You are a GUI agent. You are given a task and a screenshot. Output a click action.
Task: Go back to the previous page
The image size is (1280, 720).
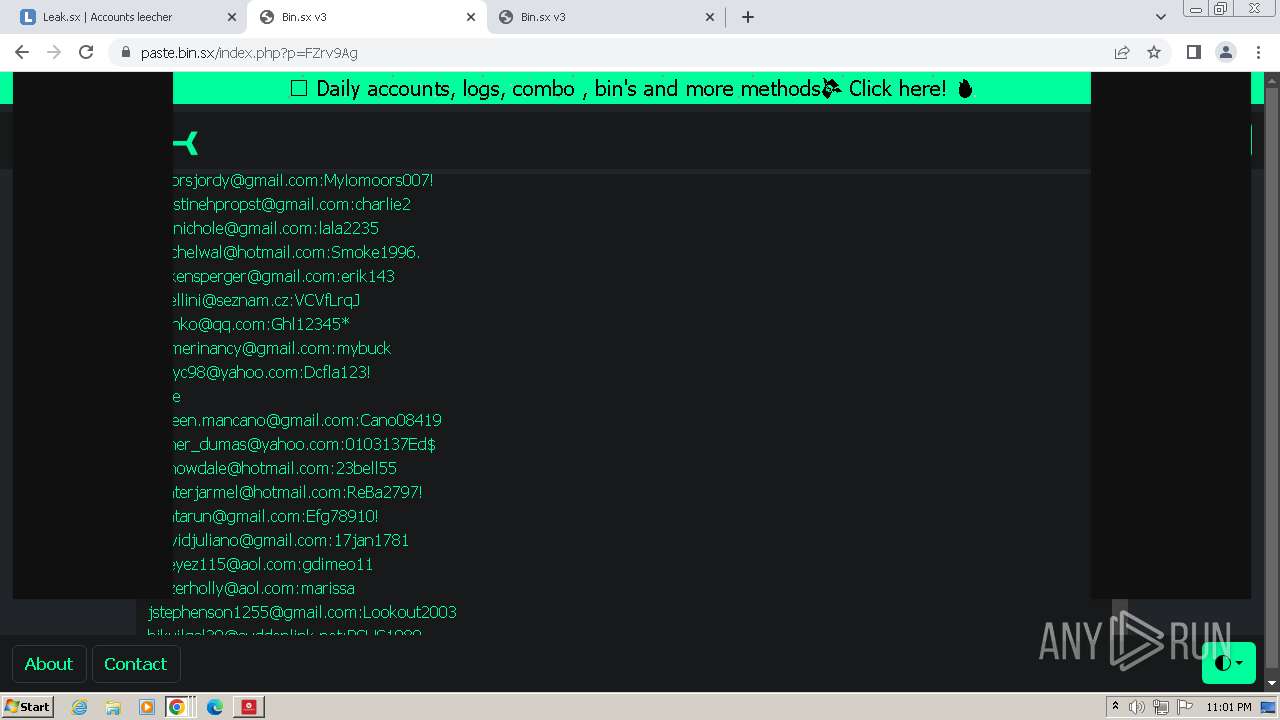tap(22, 52)
